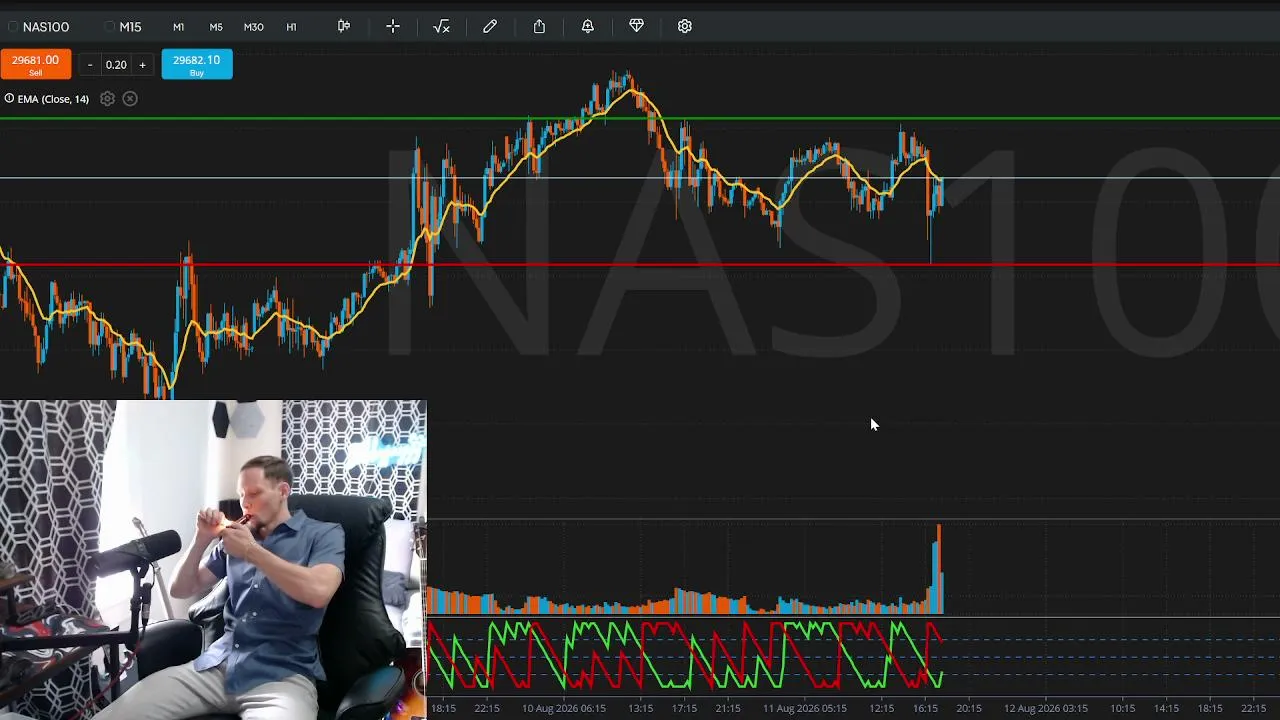Click the '12 Aug 2026 03:15' time label

(x=1046, y=708)
